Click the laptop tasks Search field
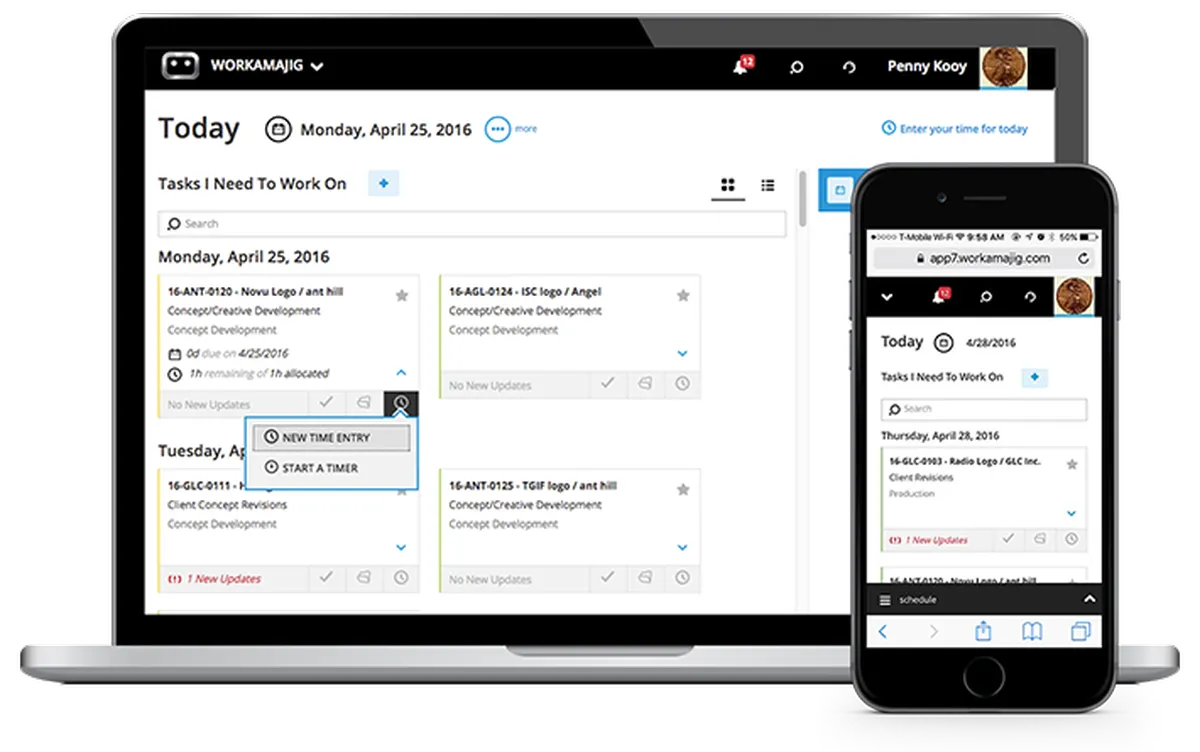The image size is (1200, 752). (x=472, y=224)
